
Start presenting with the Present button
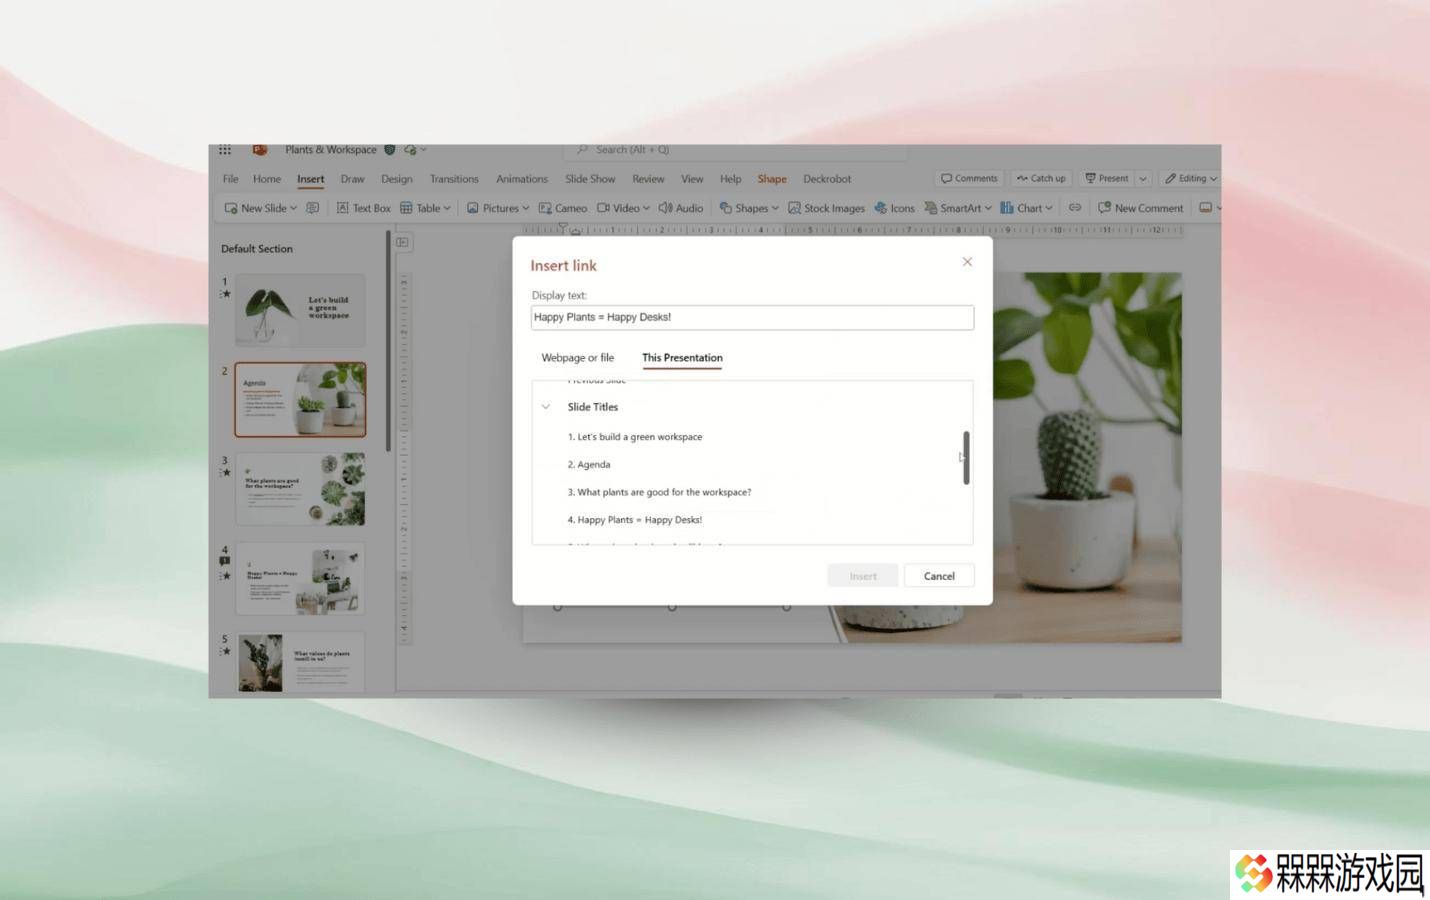pos(1106,178)
